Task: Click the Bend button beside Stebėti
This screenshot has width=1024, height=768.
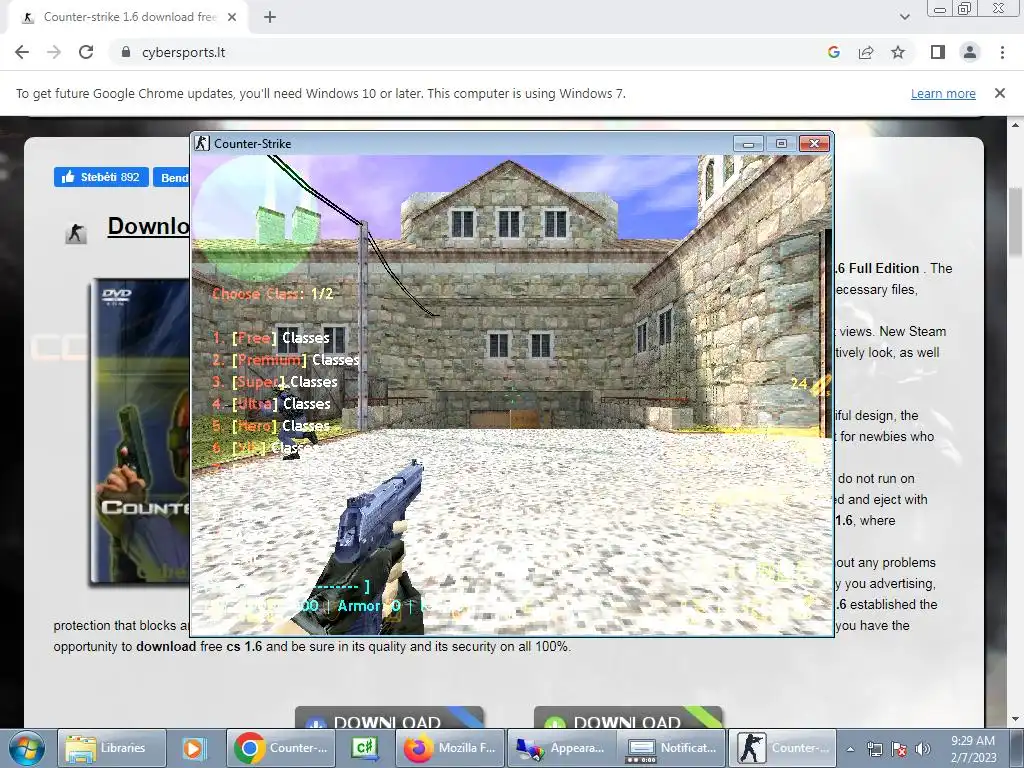Action: [x=171, y=178]
